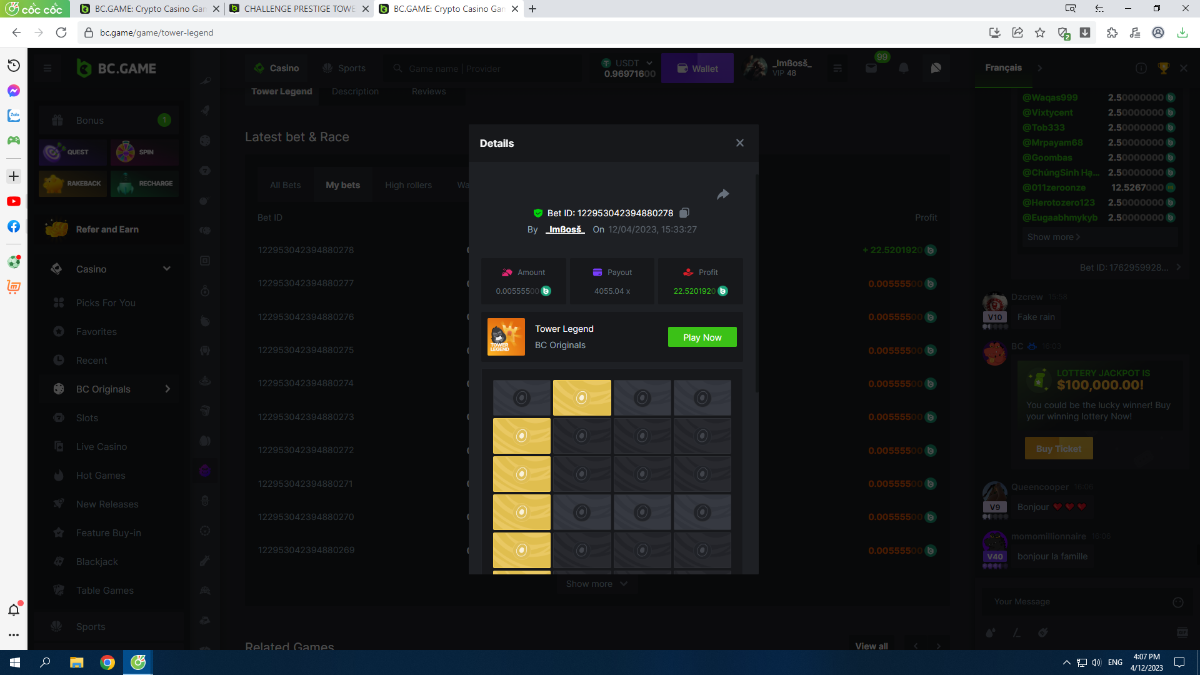Copy the Bet ID using the copy icon
Viewport: 1200px width, 675px height.
tap(684, 213)
